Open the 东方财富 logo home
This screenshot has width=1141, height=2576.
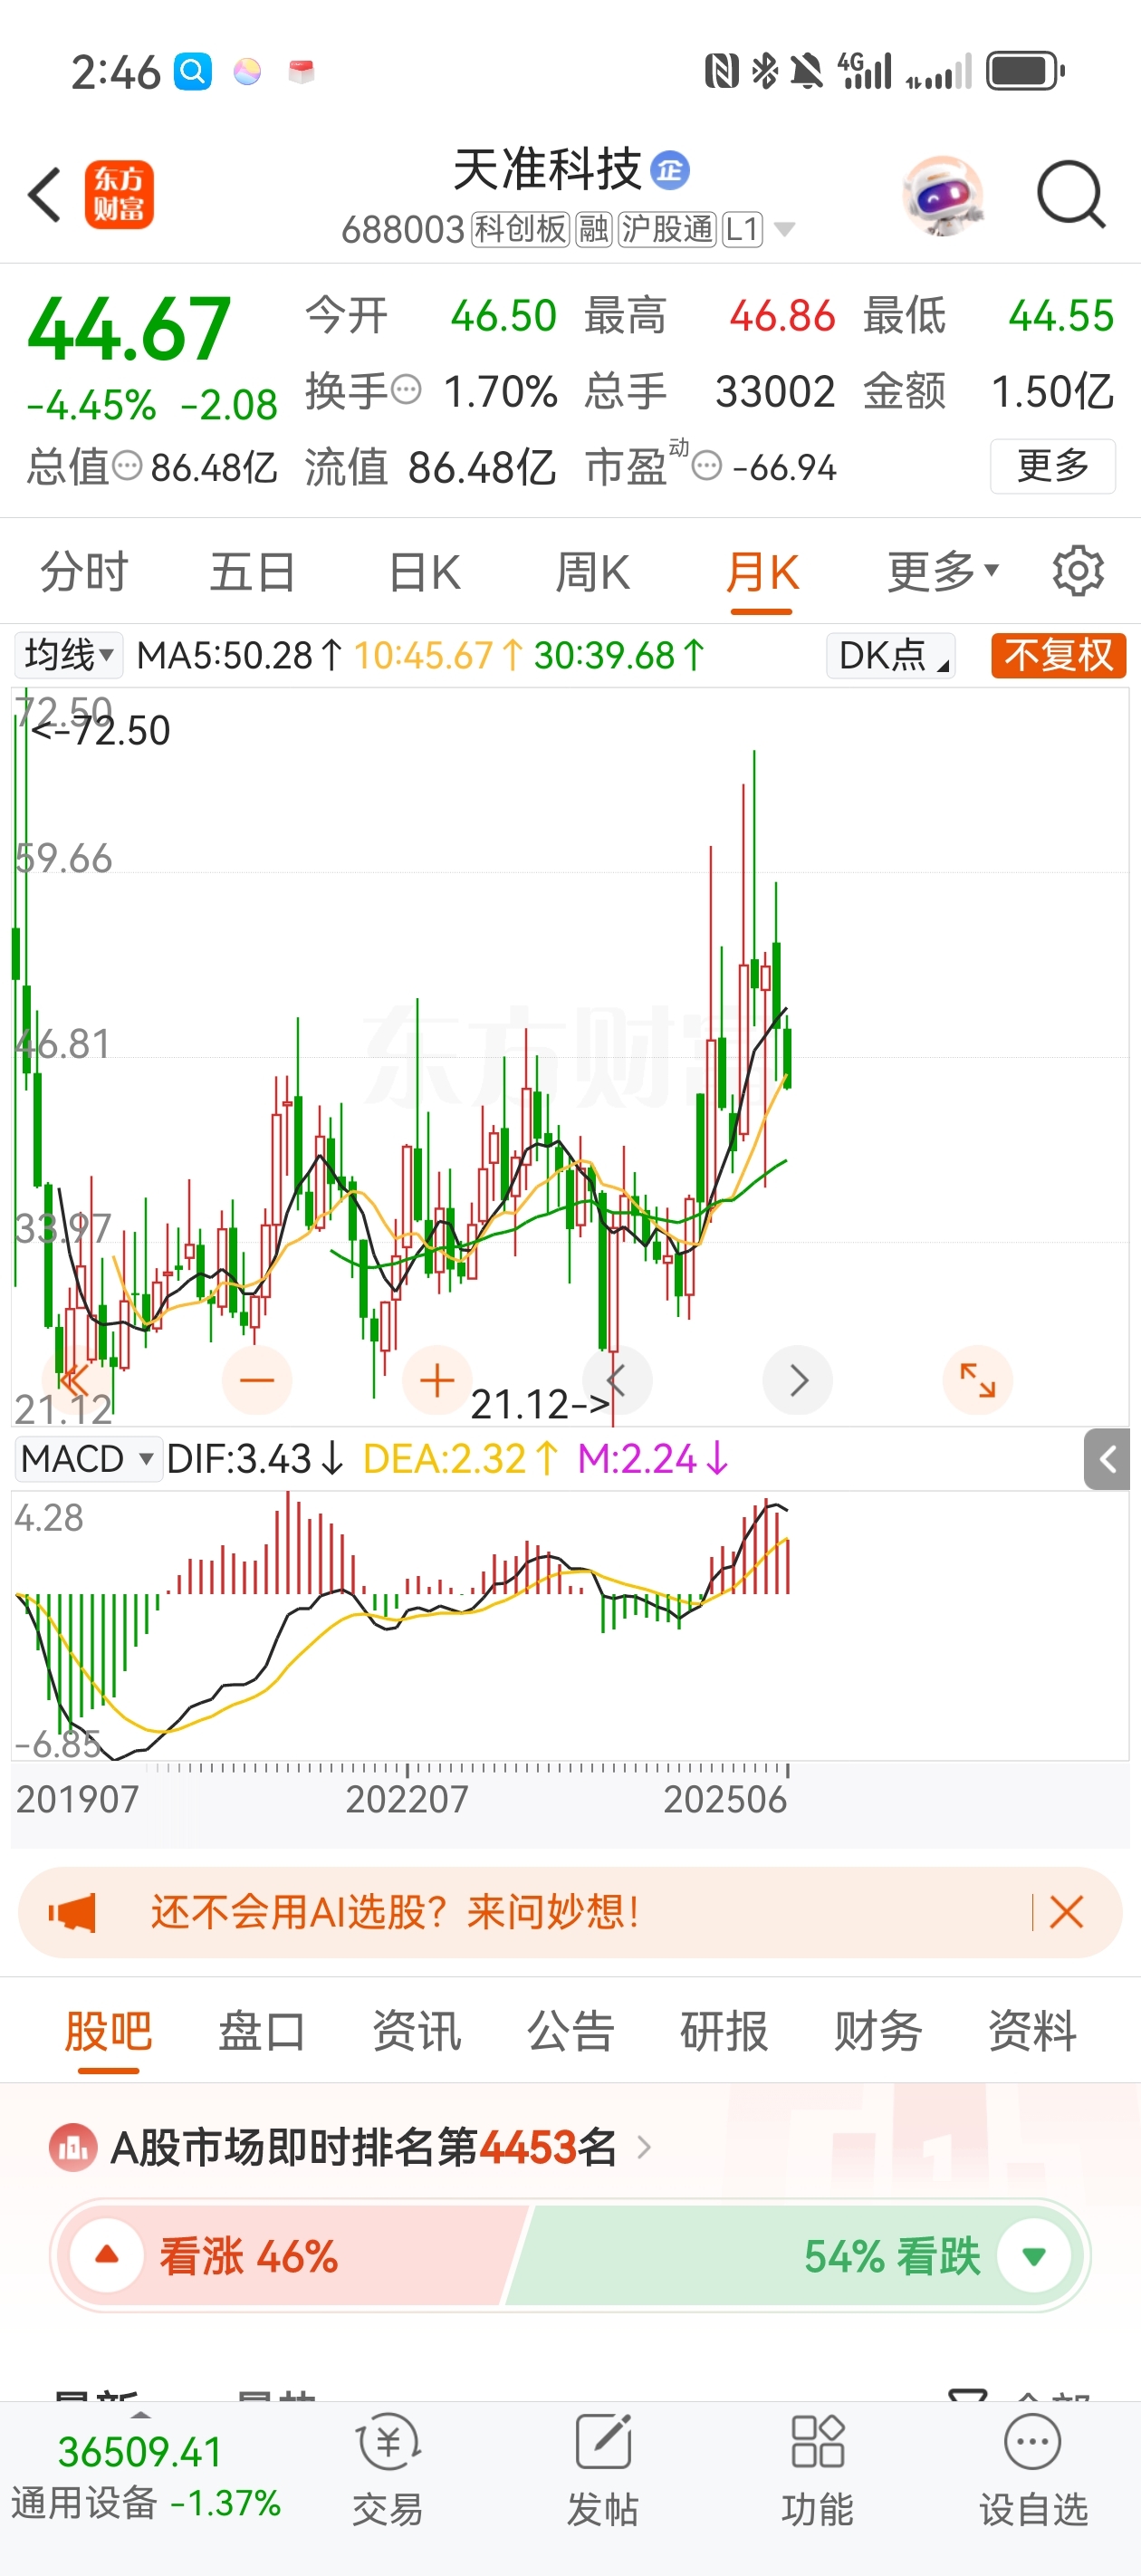[x=119, y=195]
